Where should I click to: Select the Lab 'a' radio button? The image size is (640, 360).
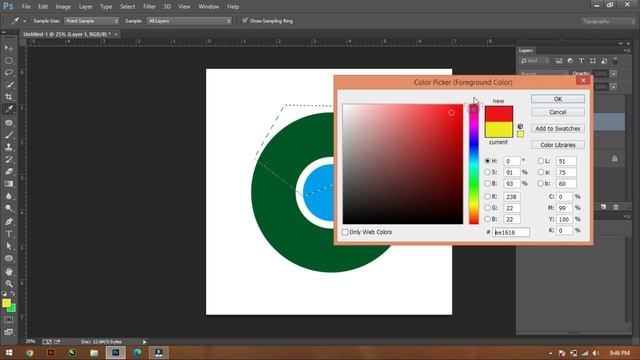(540, 172)
